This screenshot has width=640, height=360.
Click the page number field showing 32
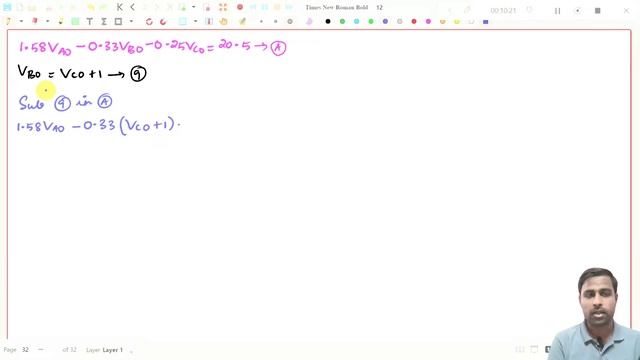(x=25, y=350)
